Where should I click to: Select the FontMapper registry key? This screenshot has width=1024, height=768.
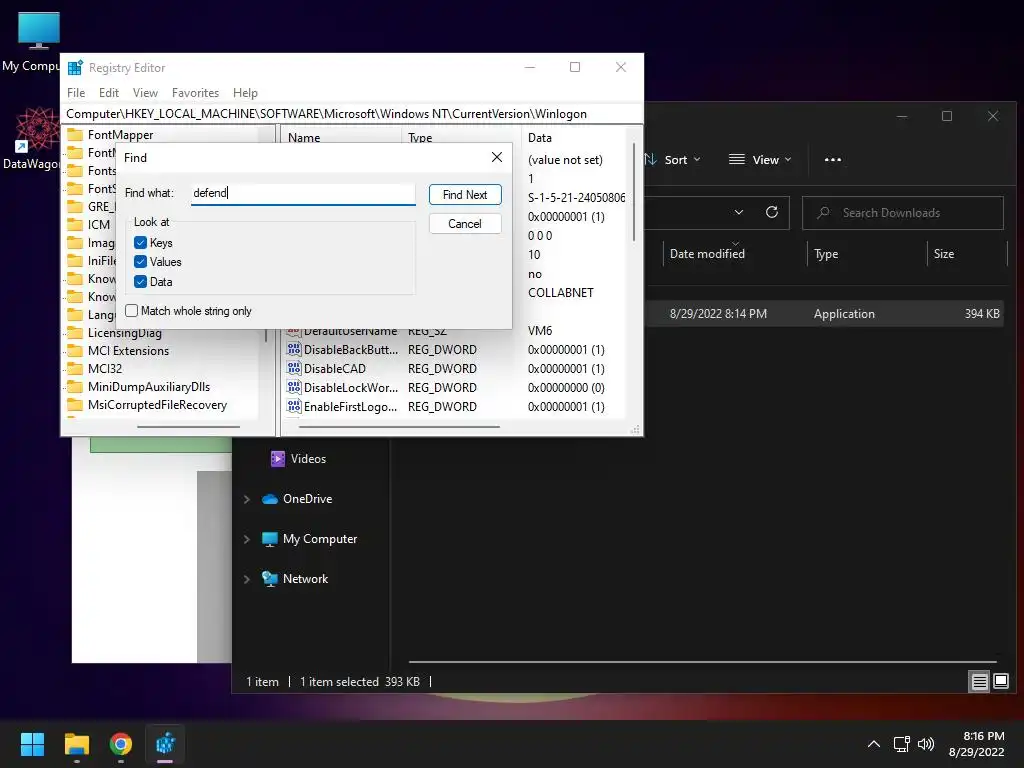pos(120,135)
